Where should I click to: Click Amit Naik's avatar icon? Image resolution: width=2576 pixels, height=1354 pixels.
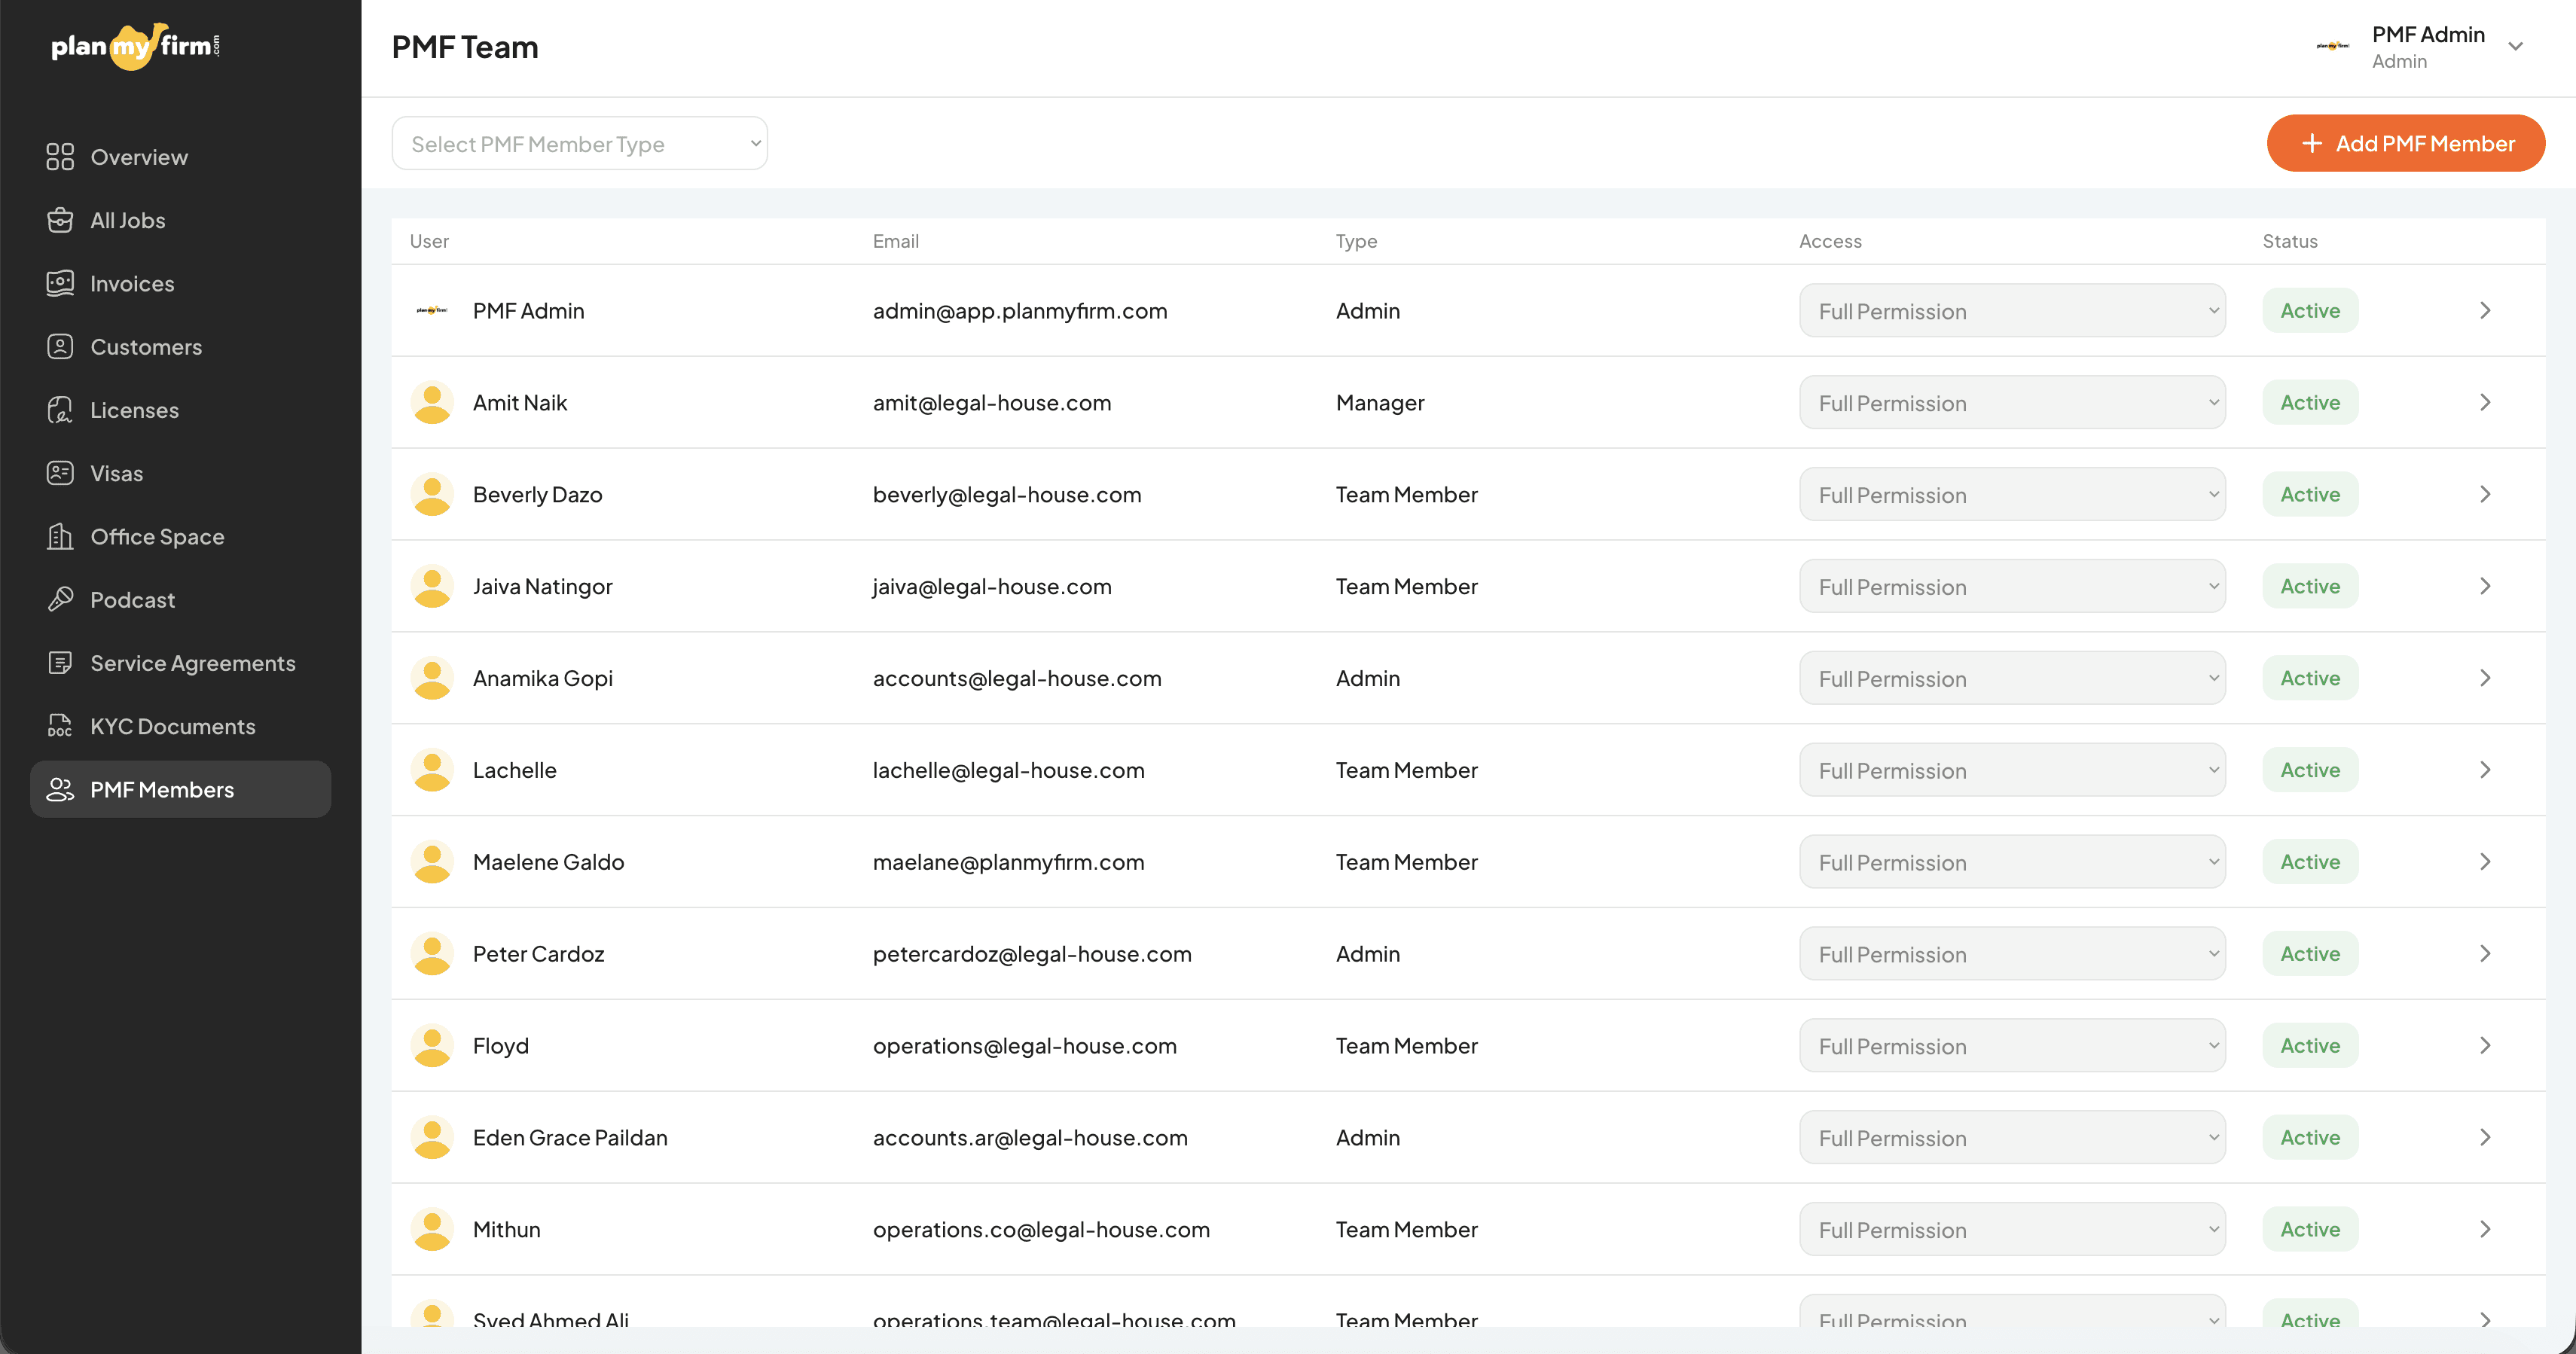(432, 402)
